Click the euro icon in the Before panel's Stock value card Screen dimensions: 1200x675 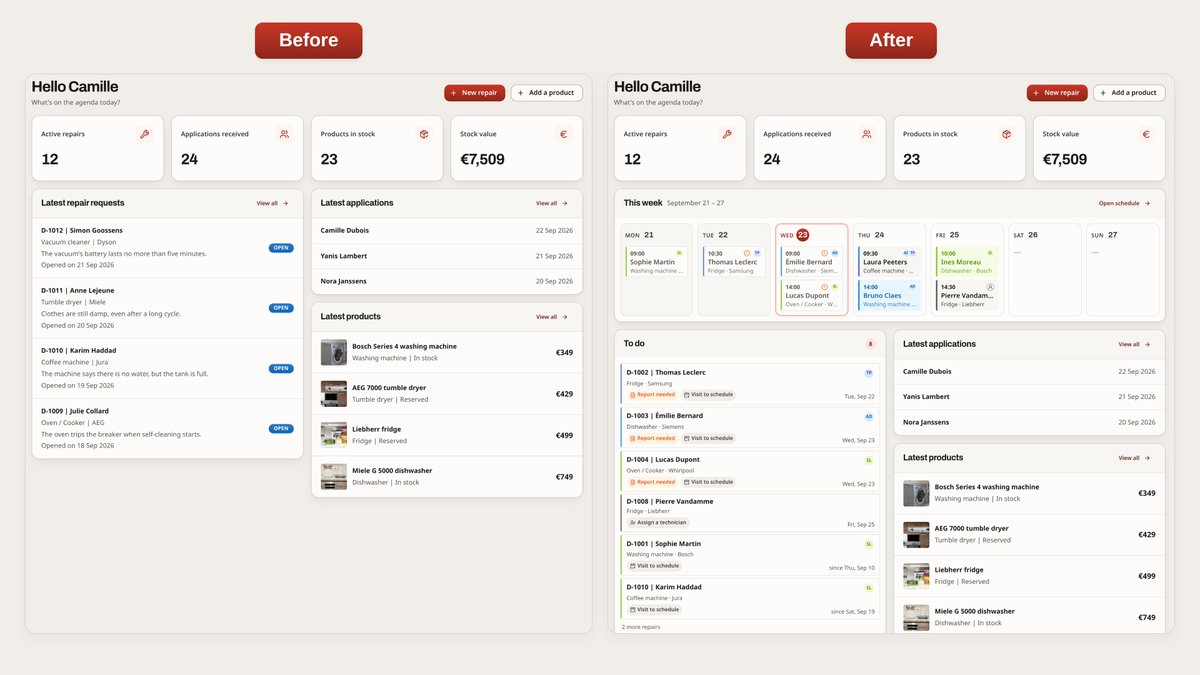click(563, 134)
